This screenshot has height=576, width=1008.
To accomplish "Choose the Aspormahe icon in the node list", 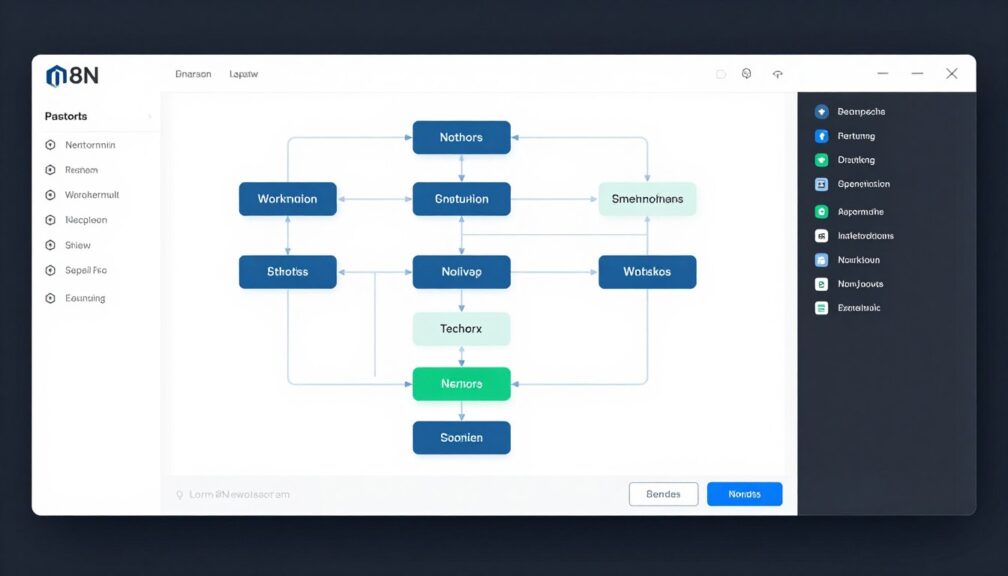I will [x=823, y=211].
